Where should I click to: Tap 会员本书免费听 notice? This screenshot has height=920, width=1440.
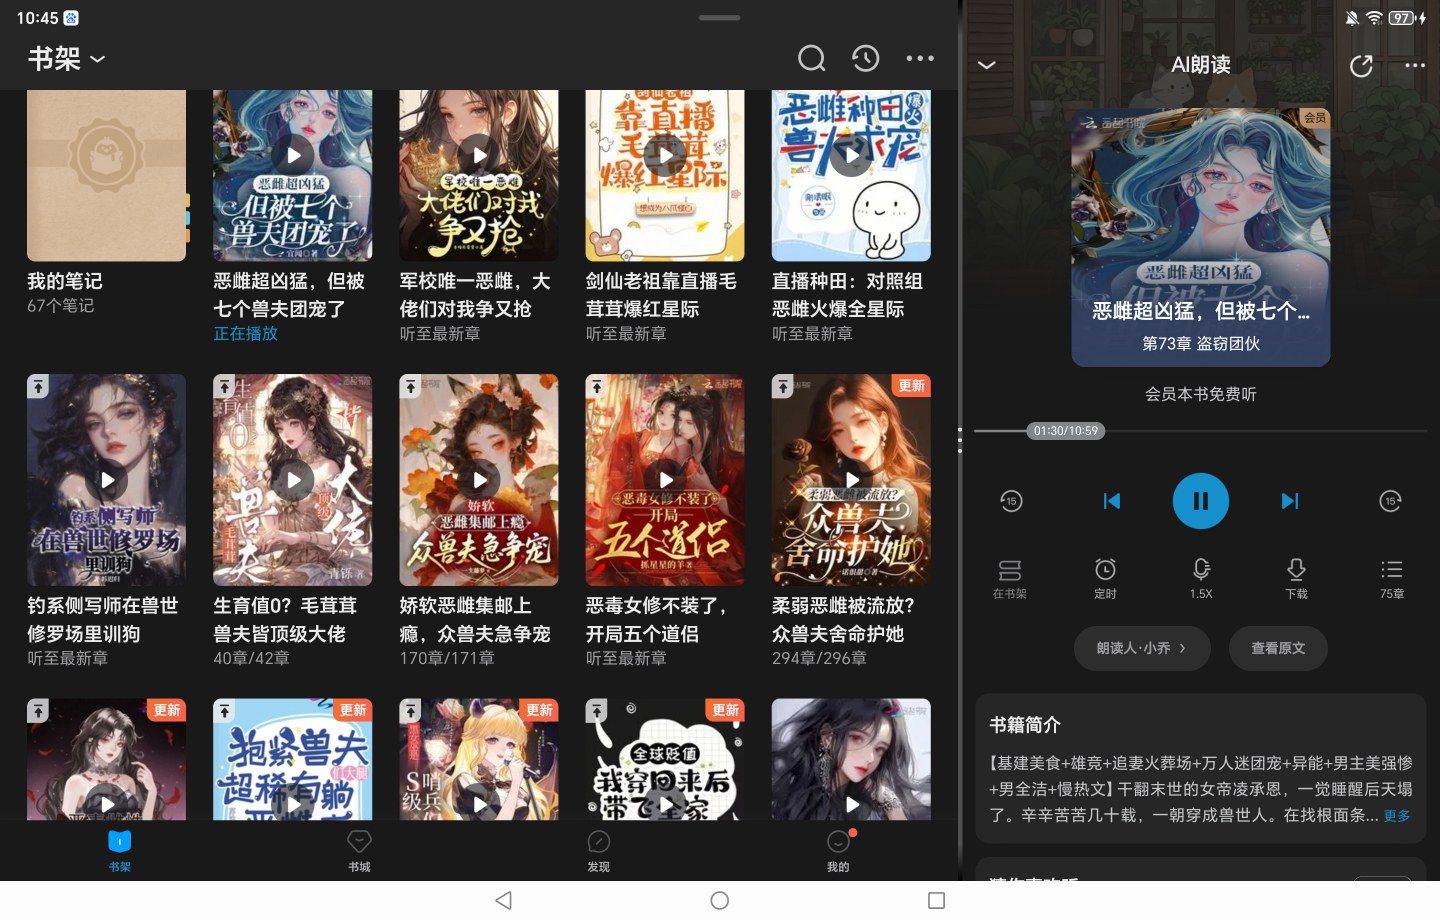click(1200, 394)
